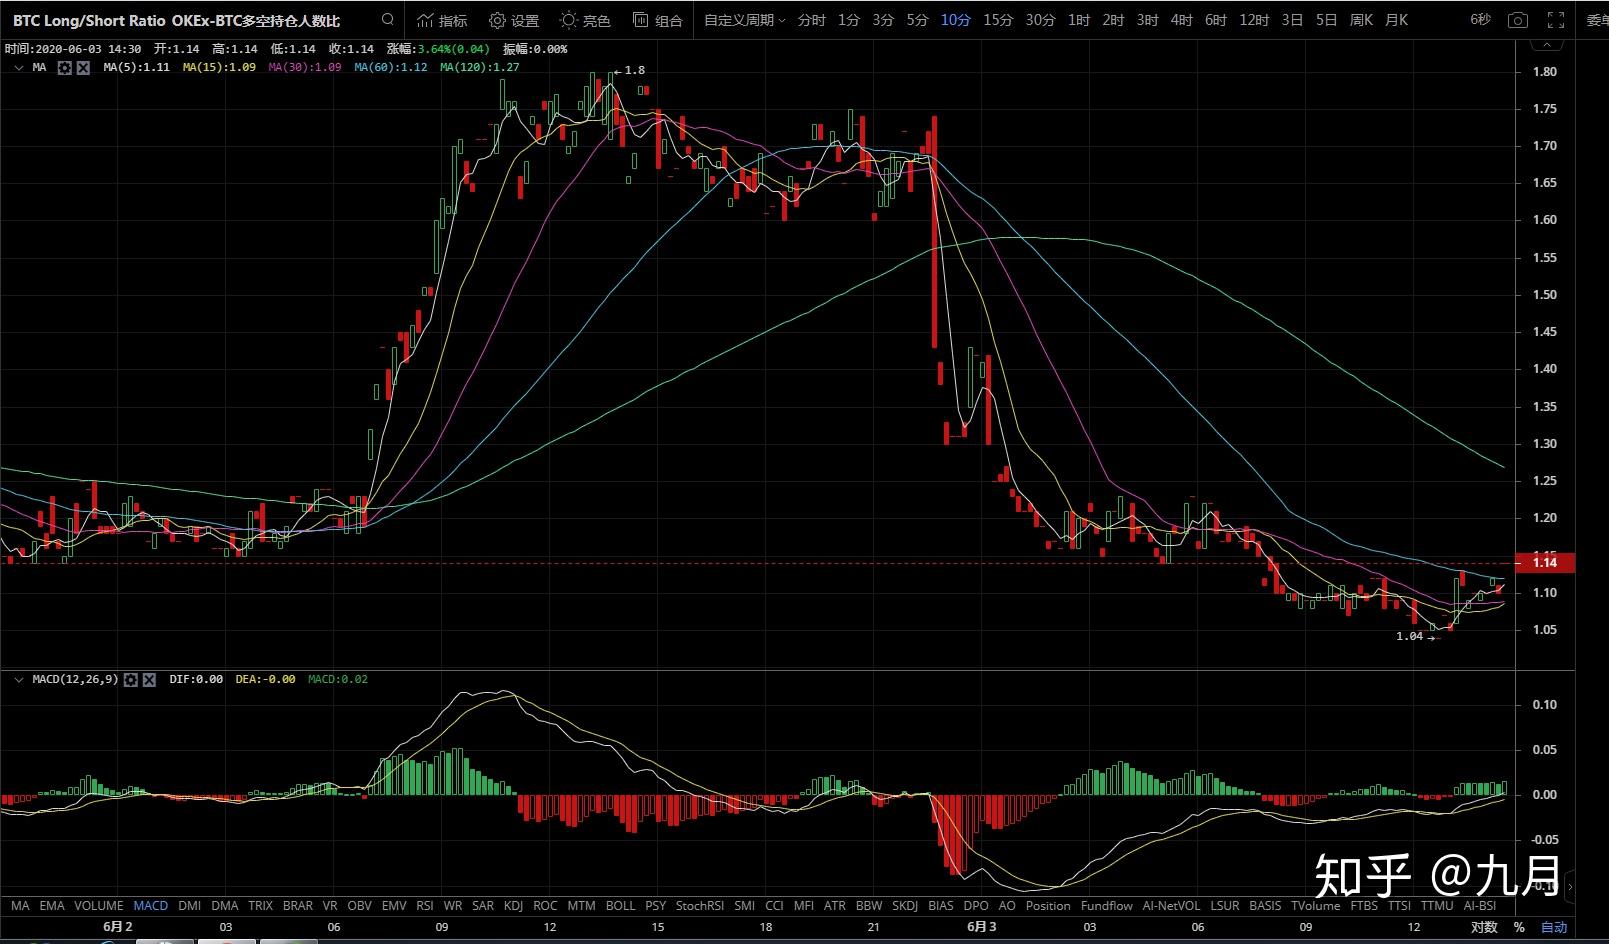Open MA indicator settings gear
The height and width of the screenshot is (944, 1609).
point(65,67)
